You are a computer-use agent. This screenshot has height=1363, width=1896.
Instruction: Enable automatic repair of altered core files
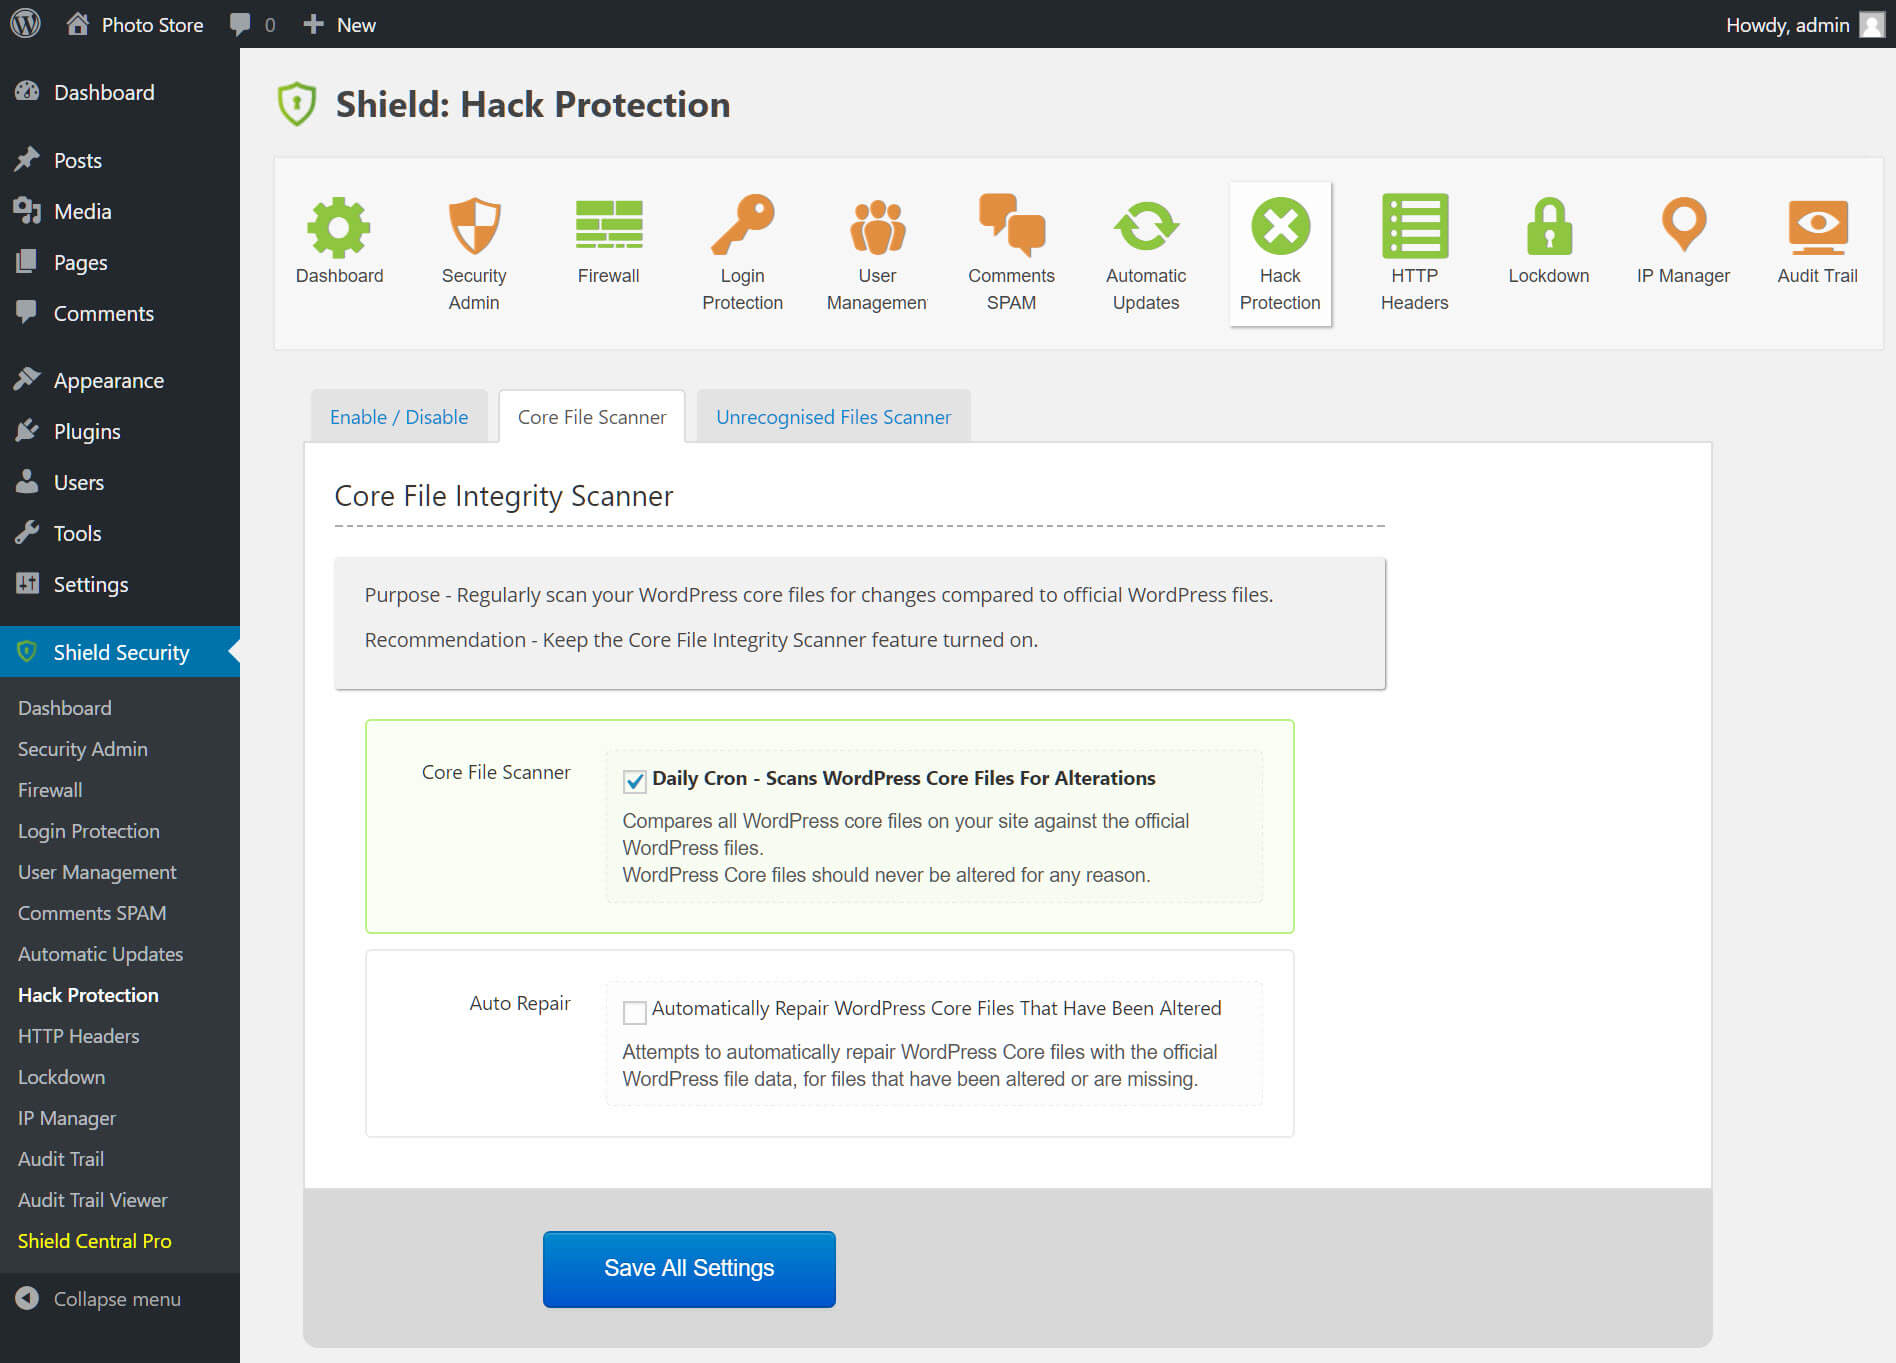633,1012
